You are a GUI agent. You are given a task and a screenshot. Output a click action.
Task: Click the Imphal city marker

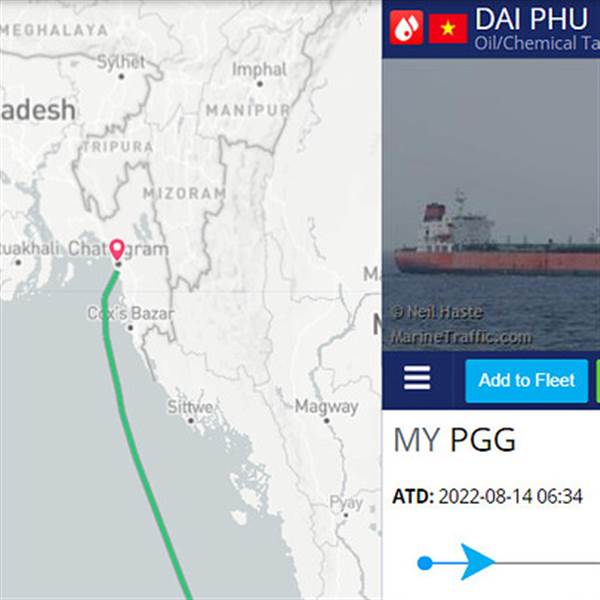pos(259,84)
